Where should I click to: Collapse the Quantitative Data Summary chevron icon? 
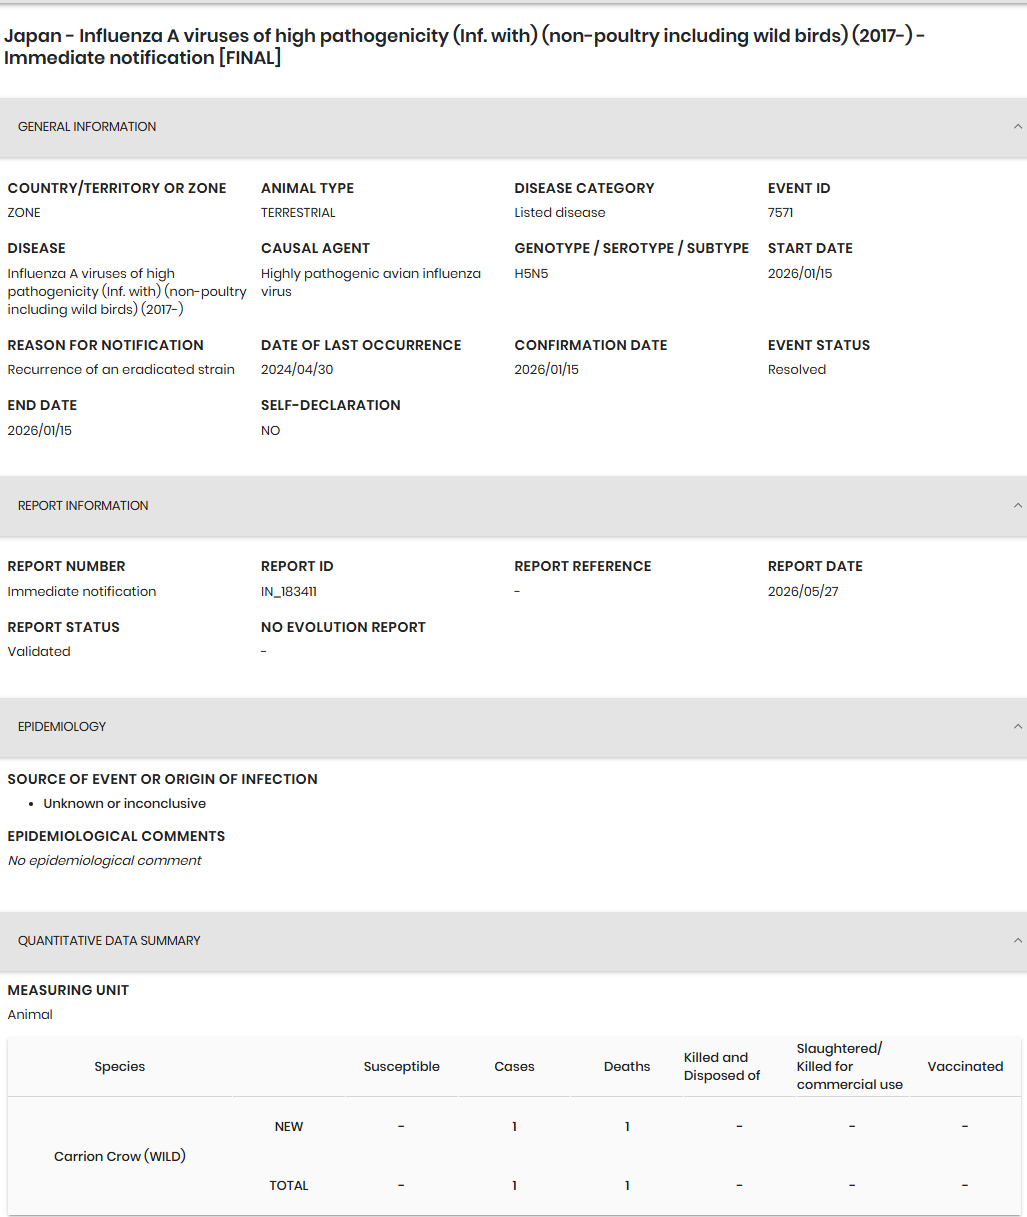click(1018, 941)
